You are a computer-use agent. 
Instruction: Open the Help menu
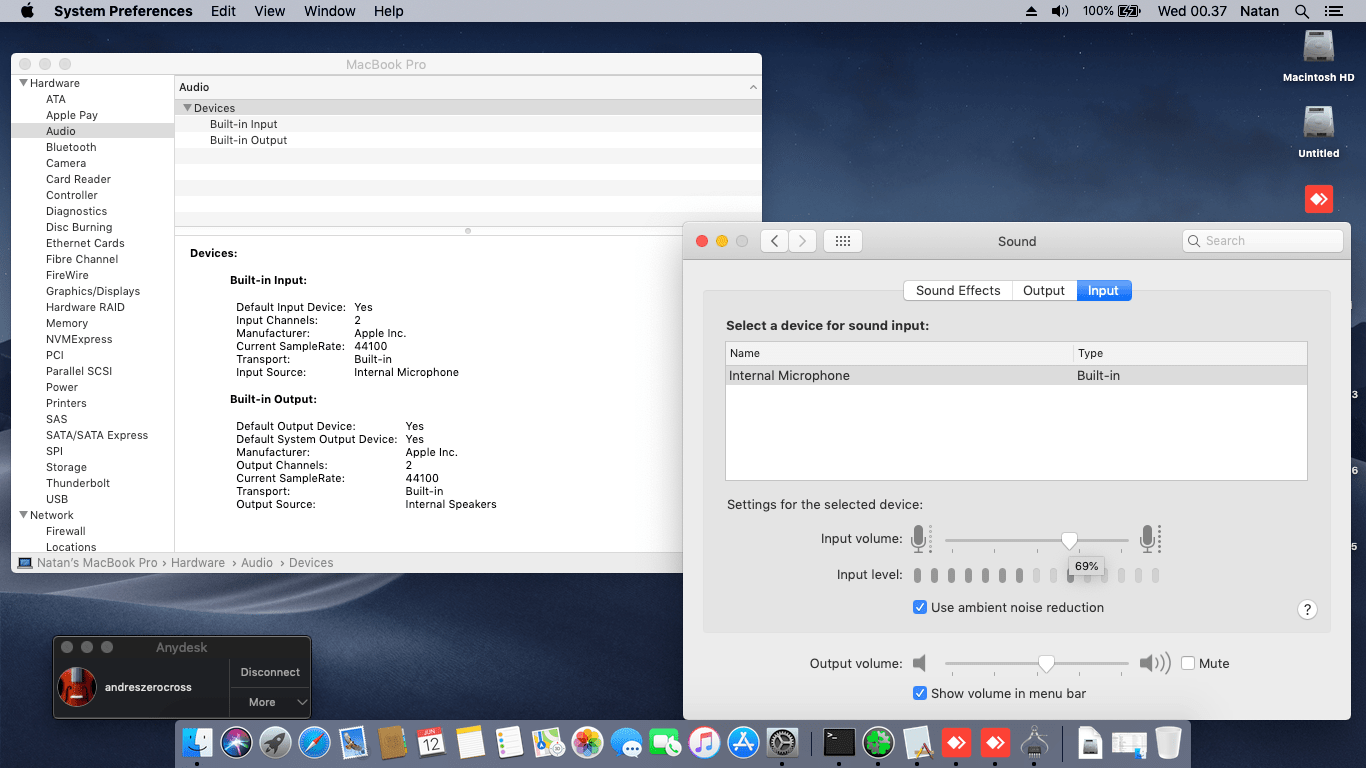tap(389, 11)
